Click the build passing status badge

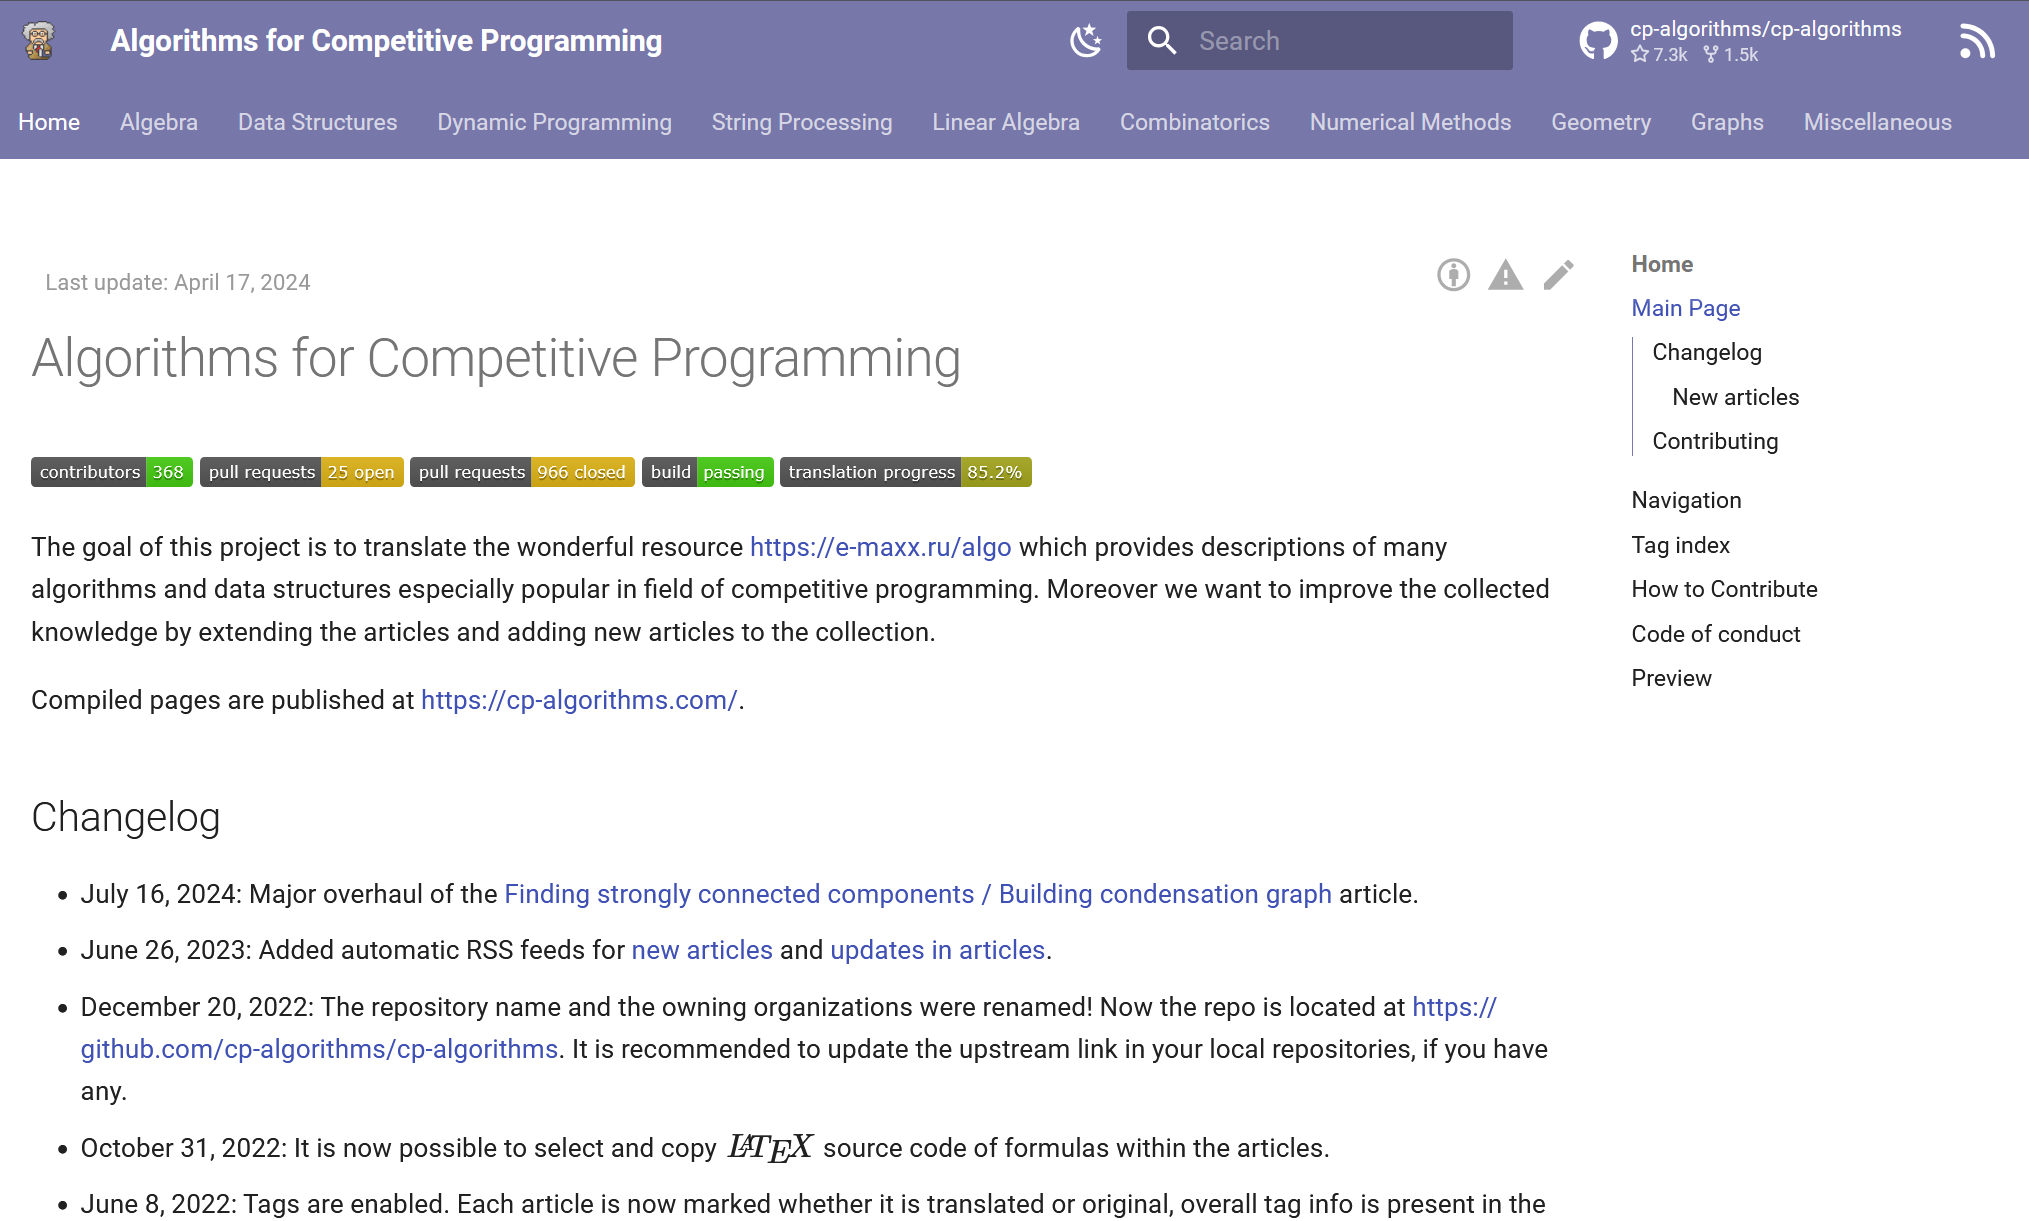[x=707, y=471]
